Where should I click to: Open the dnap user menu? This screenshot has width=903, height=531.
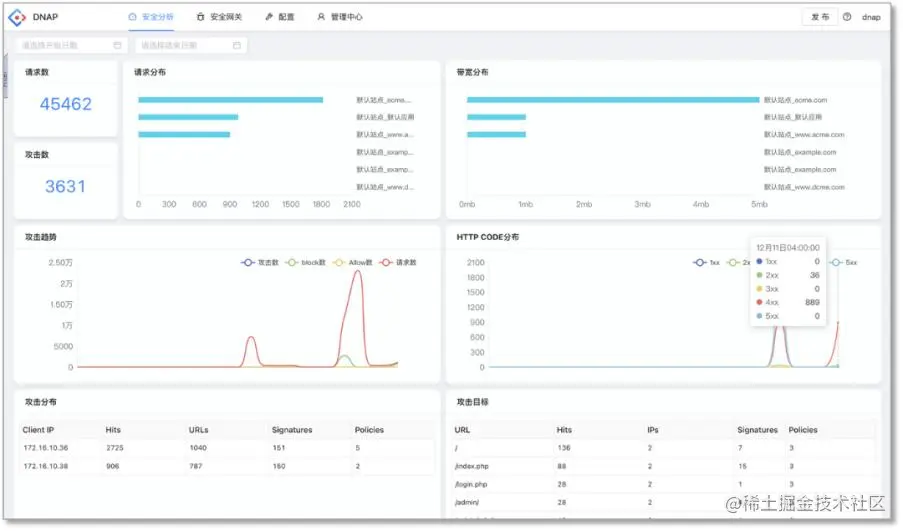871,17
